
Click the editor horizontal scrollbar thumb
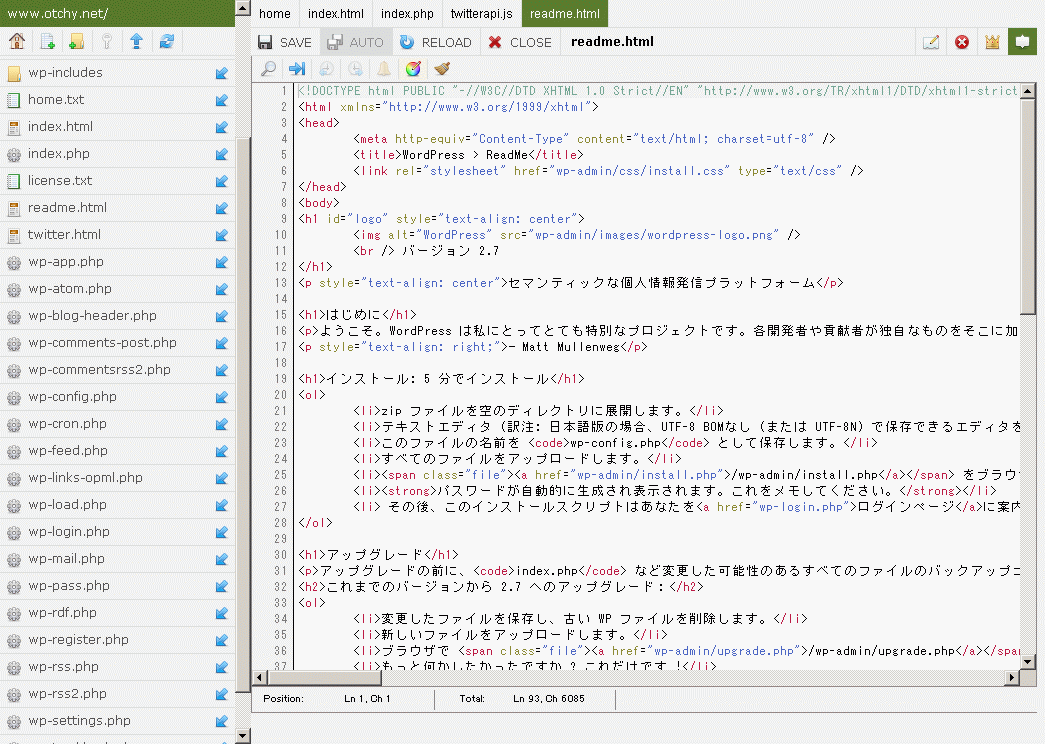(x=325, y=677)
